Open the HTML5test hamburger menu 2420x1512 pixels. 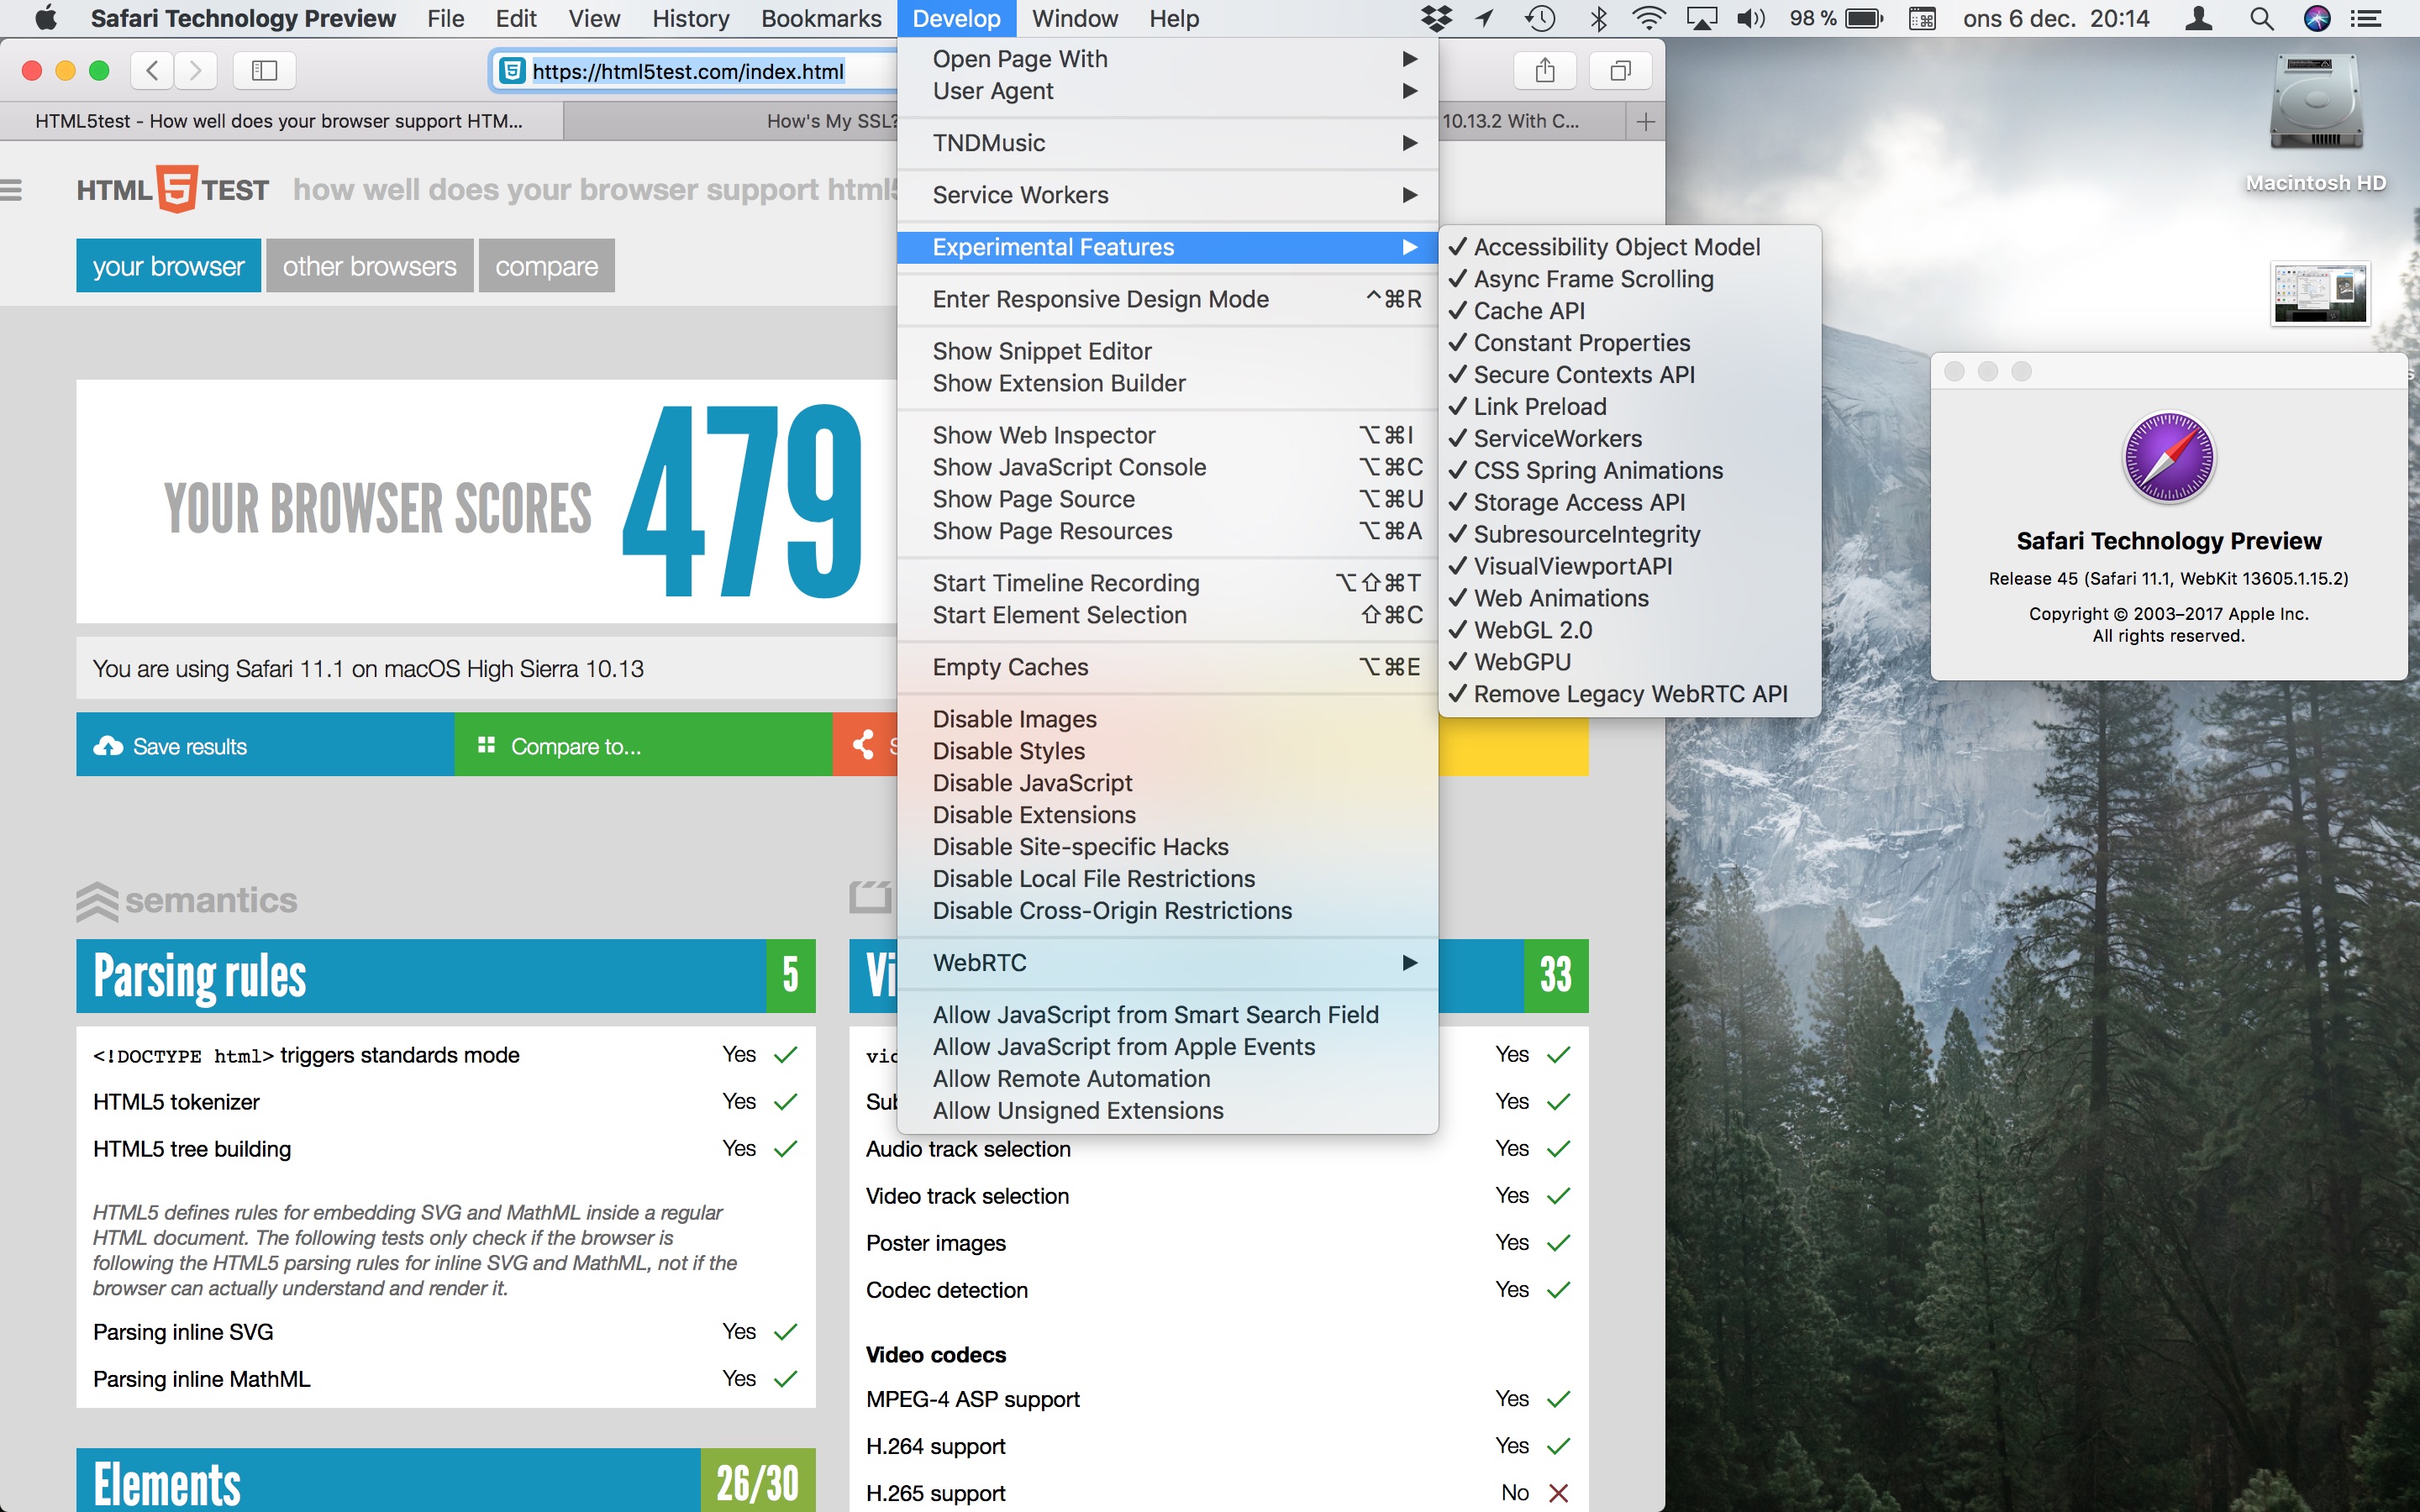click(x=11, y=189)
